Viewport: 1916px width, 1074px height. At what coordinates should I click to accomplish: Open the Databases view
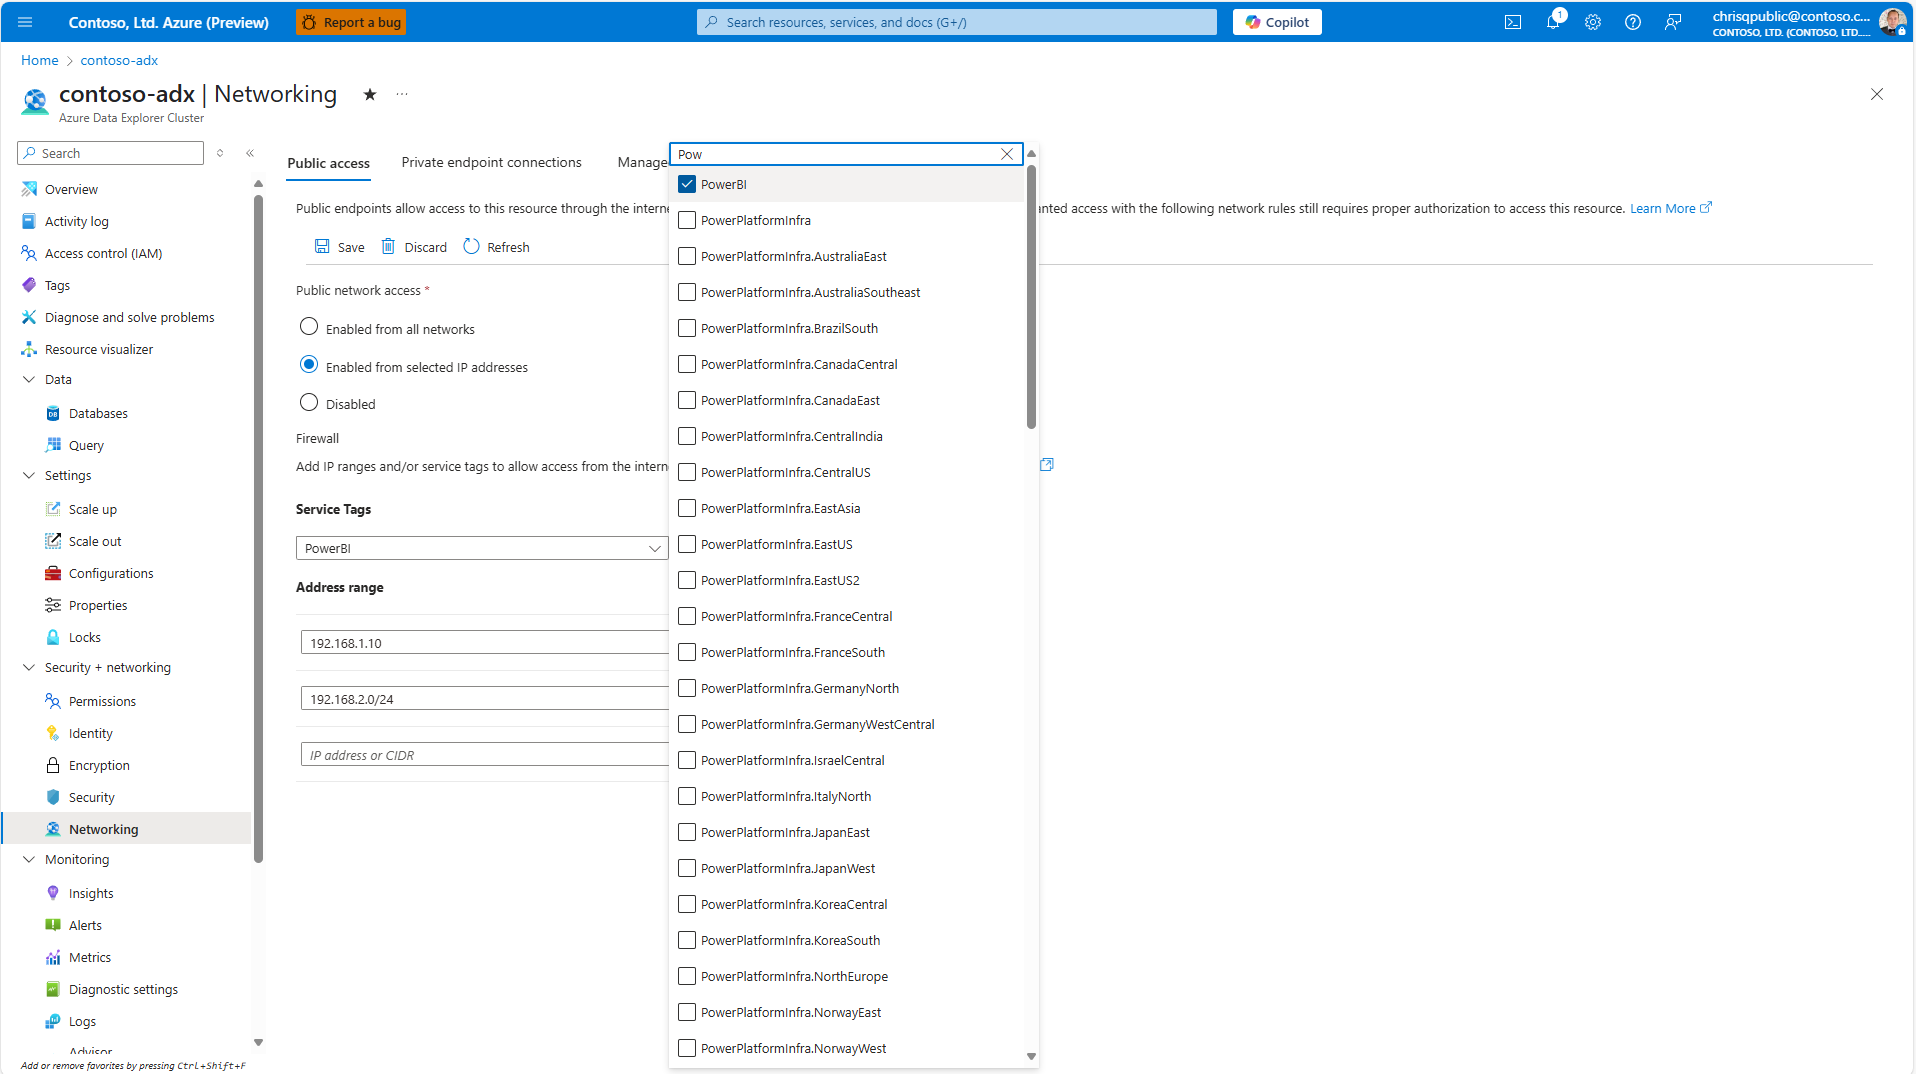[99, 412]
